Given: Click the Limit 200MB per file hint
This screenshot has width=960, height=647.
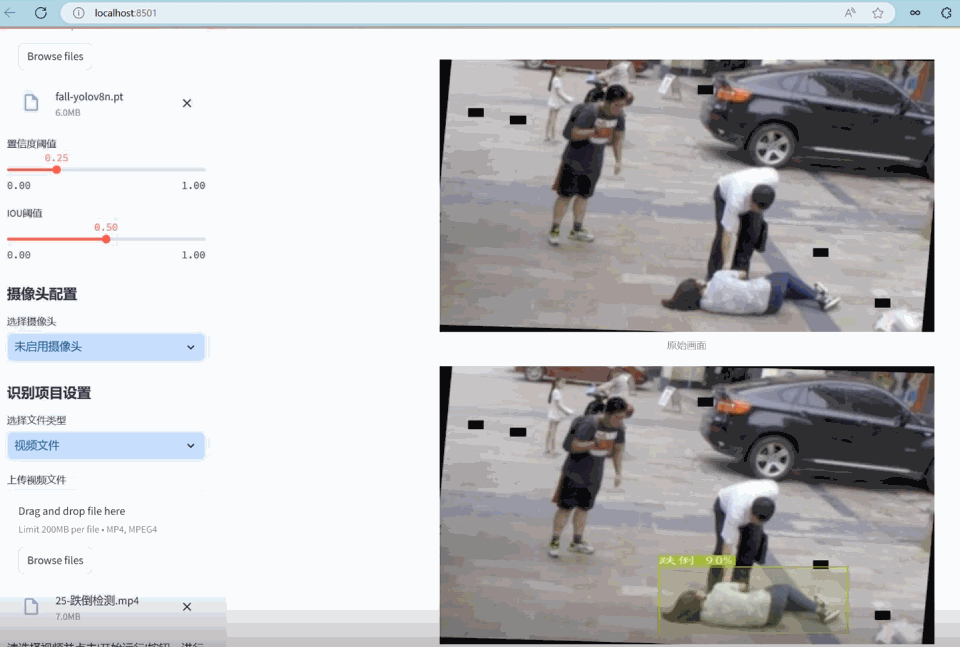Looking at the screenshot, I should point(88,529).
